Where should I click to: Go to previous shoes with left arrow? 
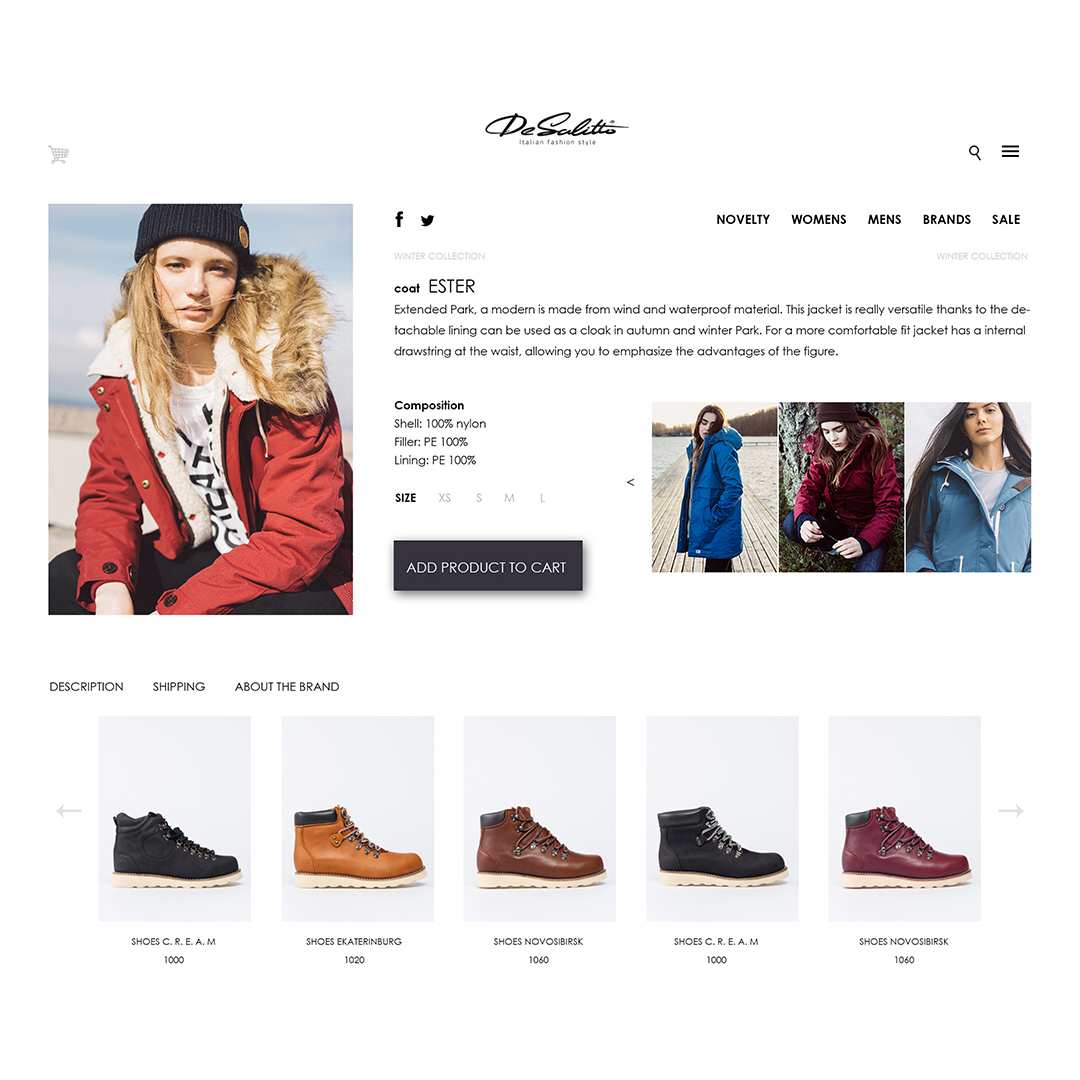tap(69, 811)
